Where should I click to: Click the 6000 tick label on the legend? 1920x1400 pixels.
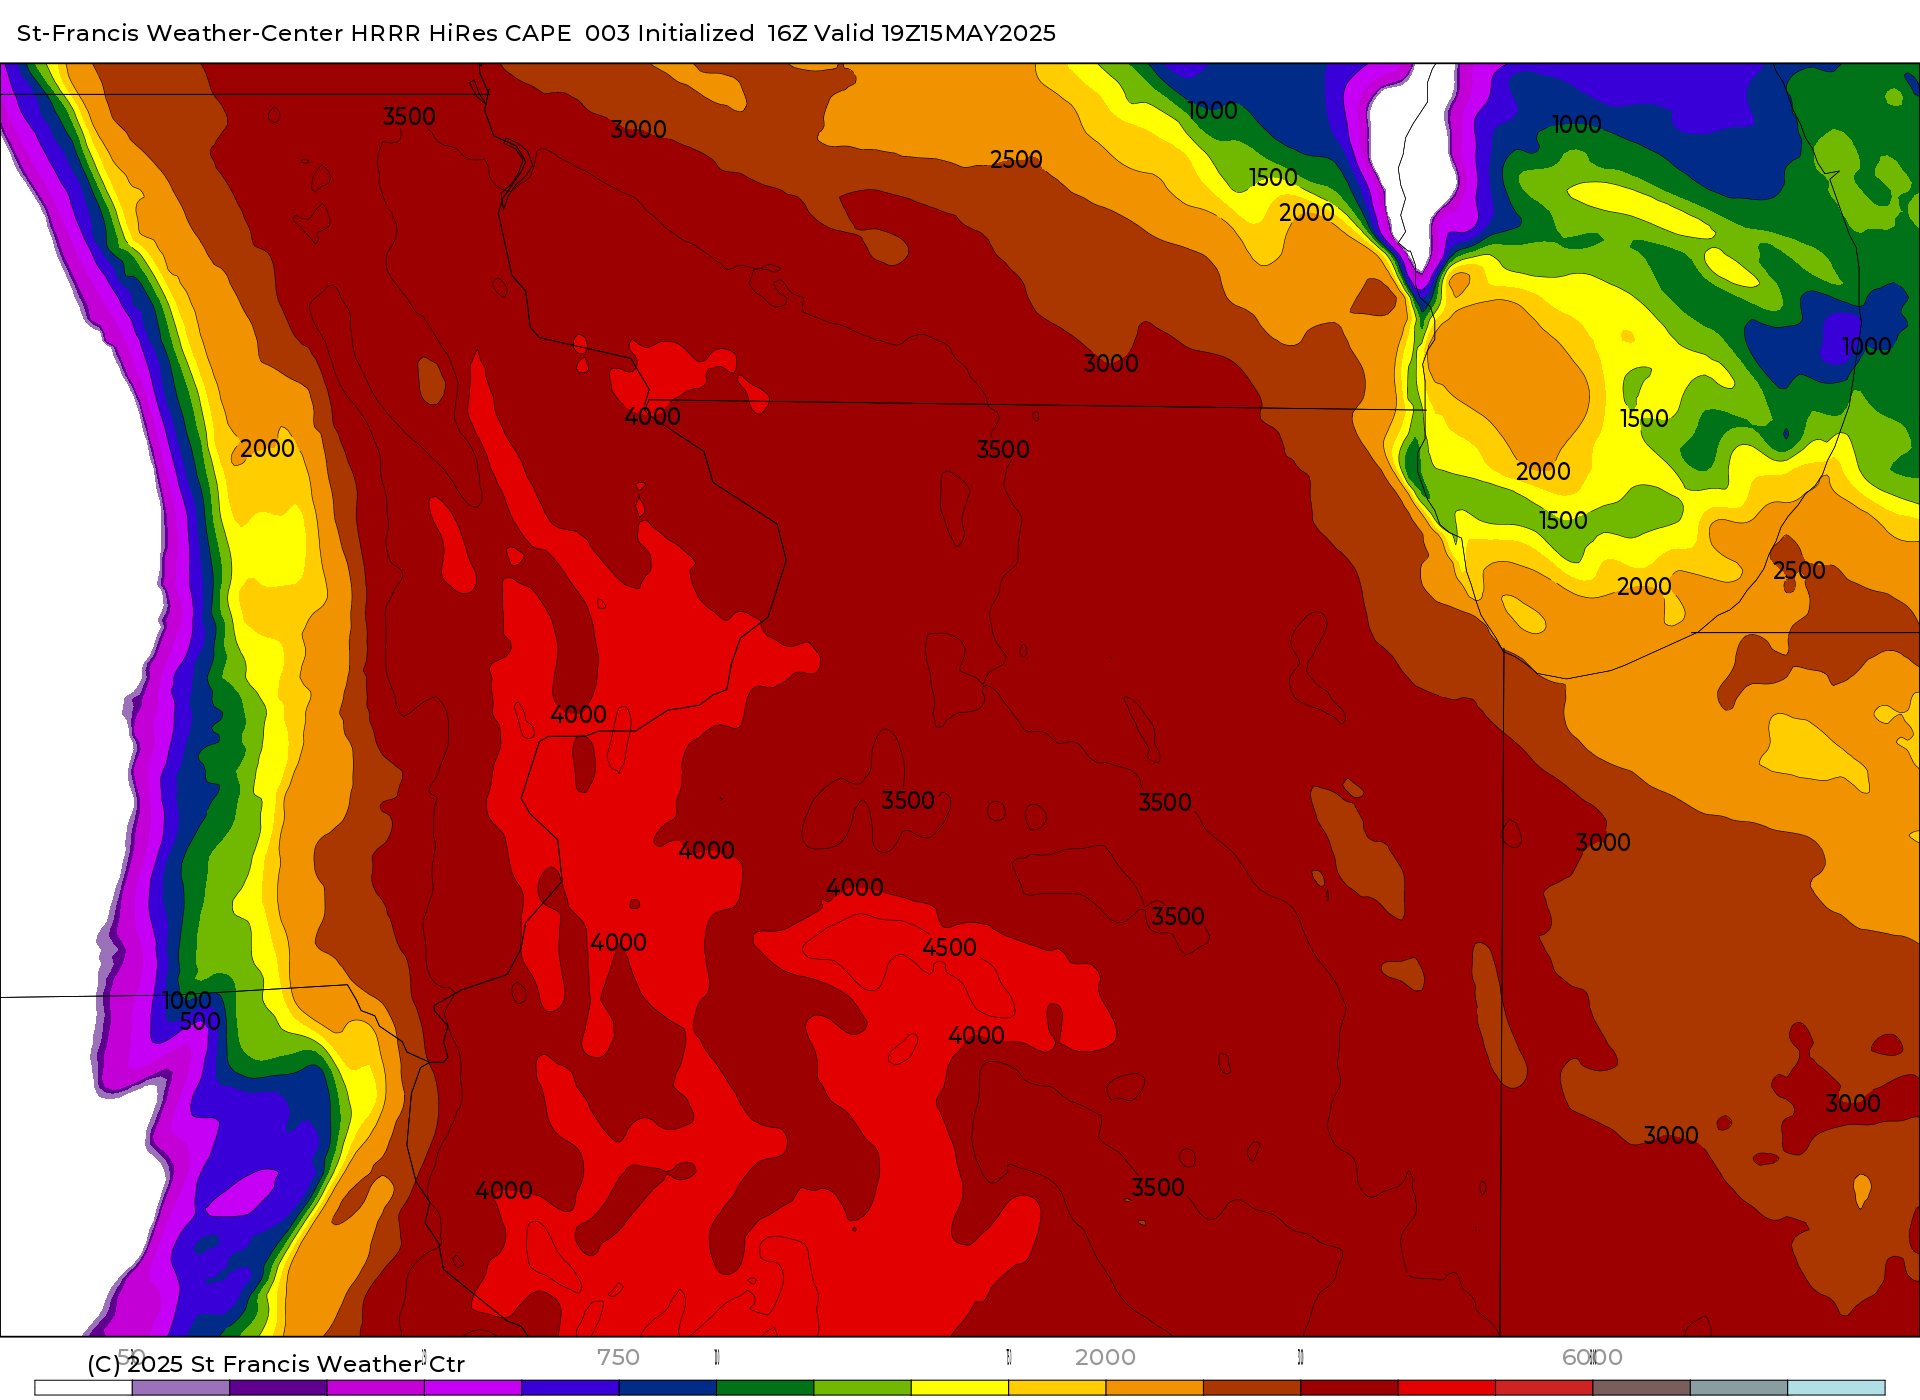[x=1592, y=1357]
